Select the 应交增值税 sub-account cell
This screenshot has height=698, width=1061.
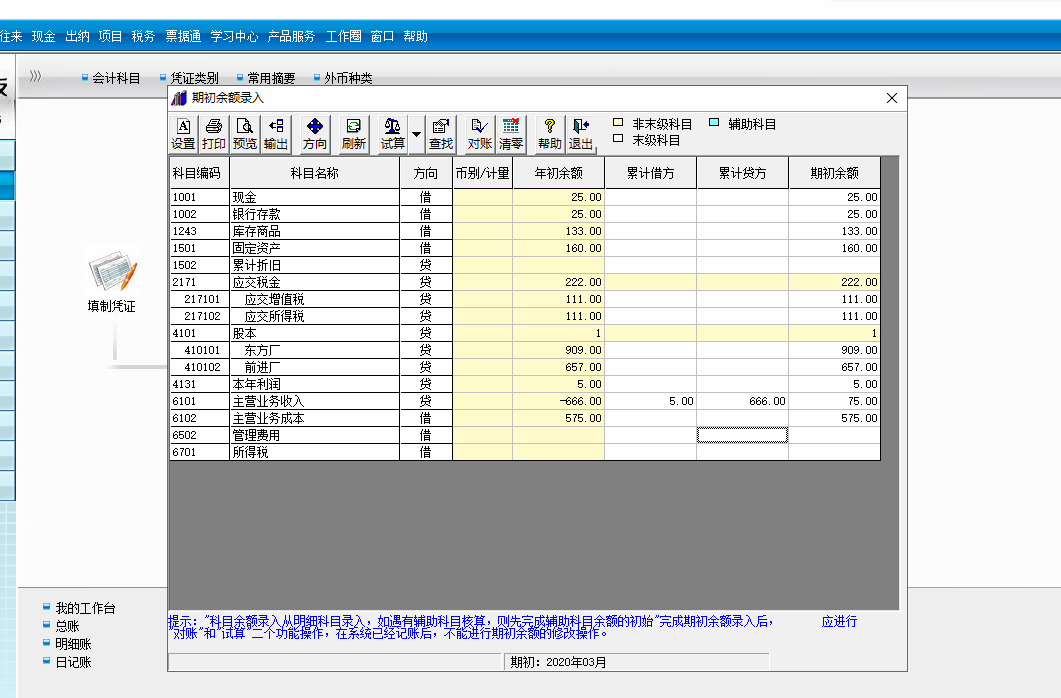click(x=315, y=299)
